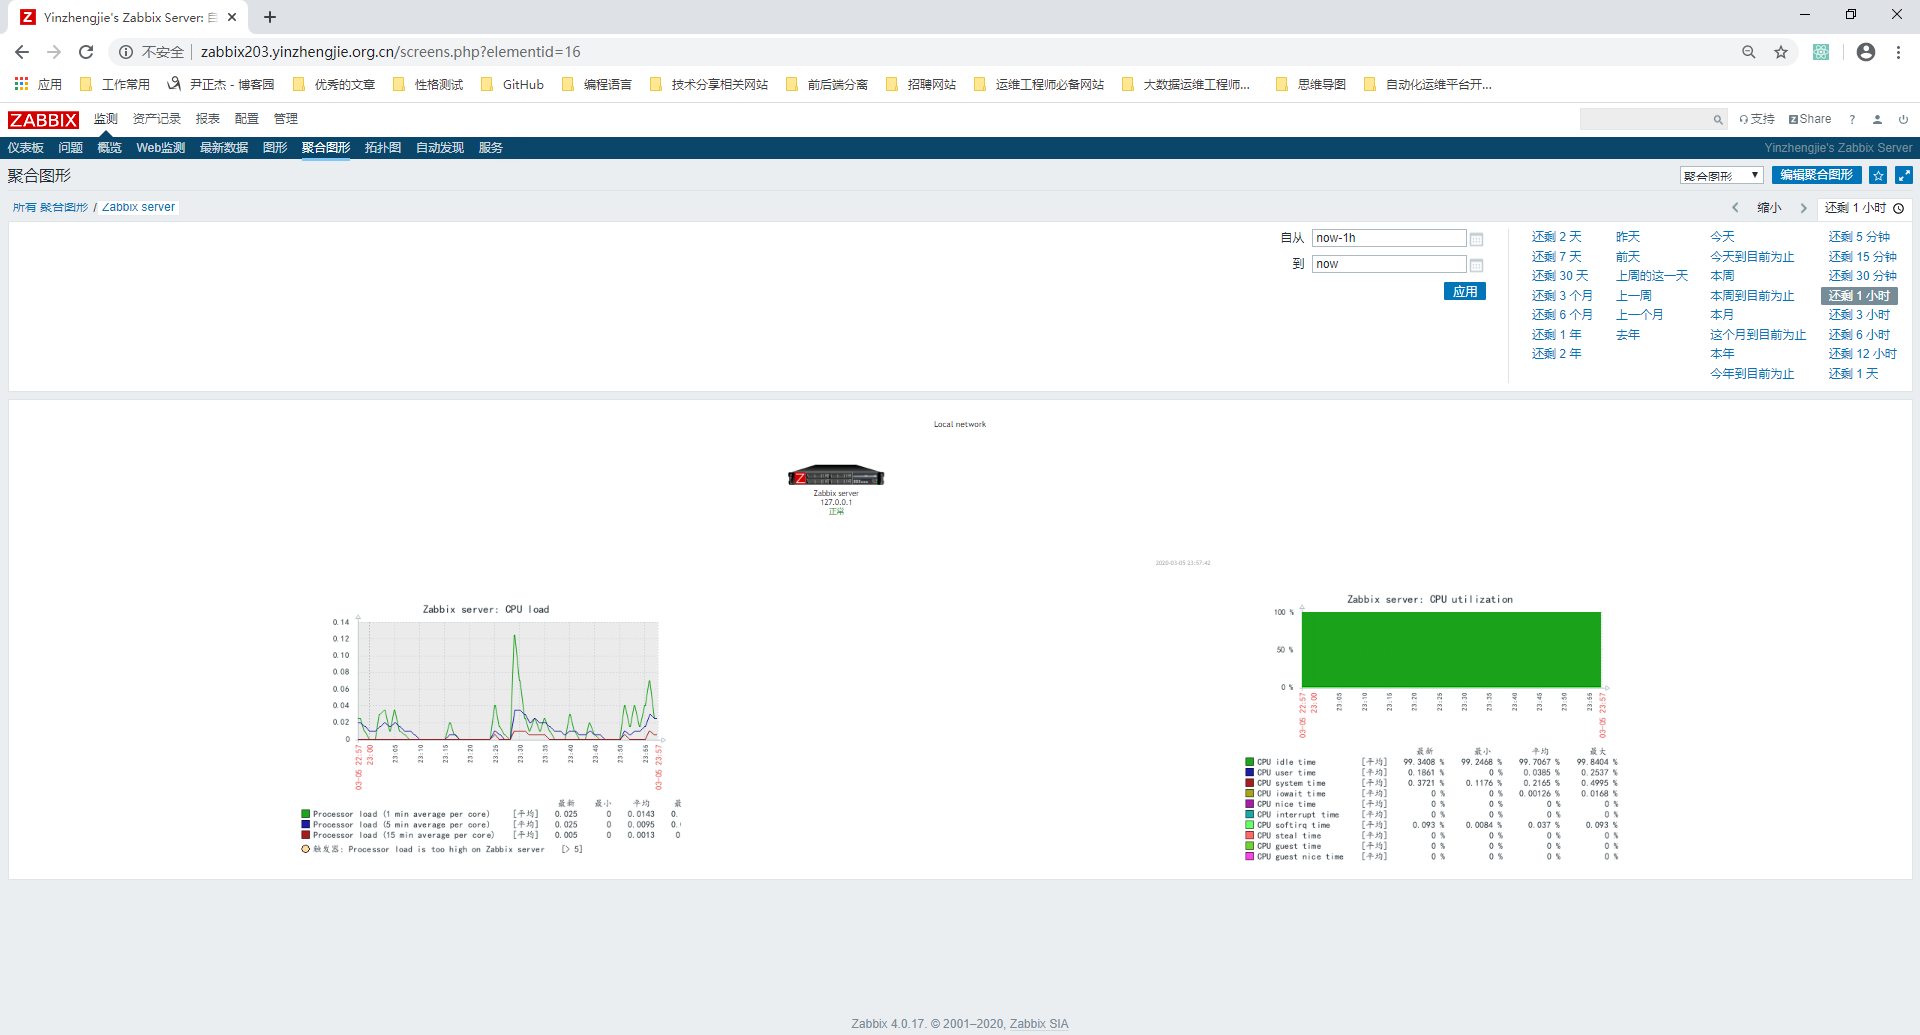Click 缩小 zoom out link

[x=1770, y=208]
